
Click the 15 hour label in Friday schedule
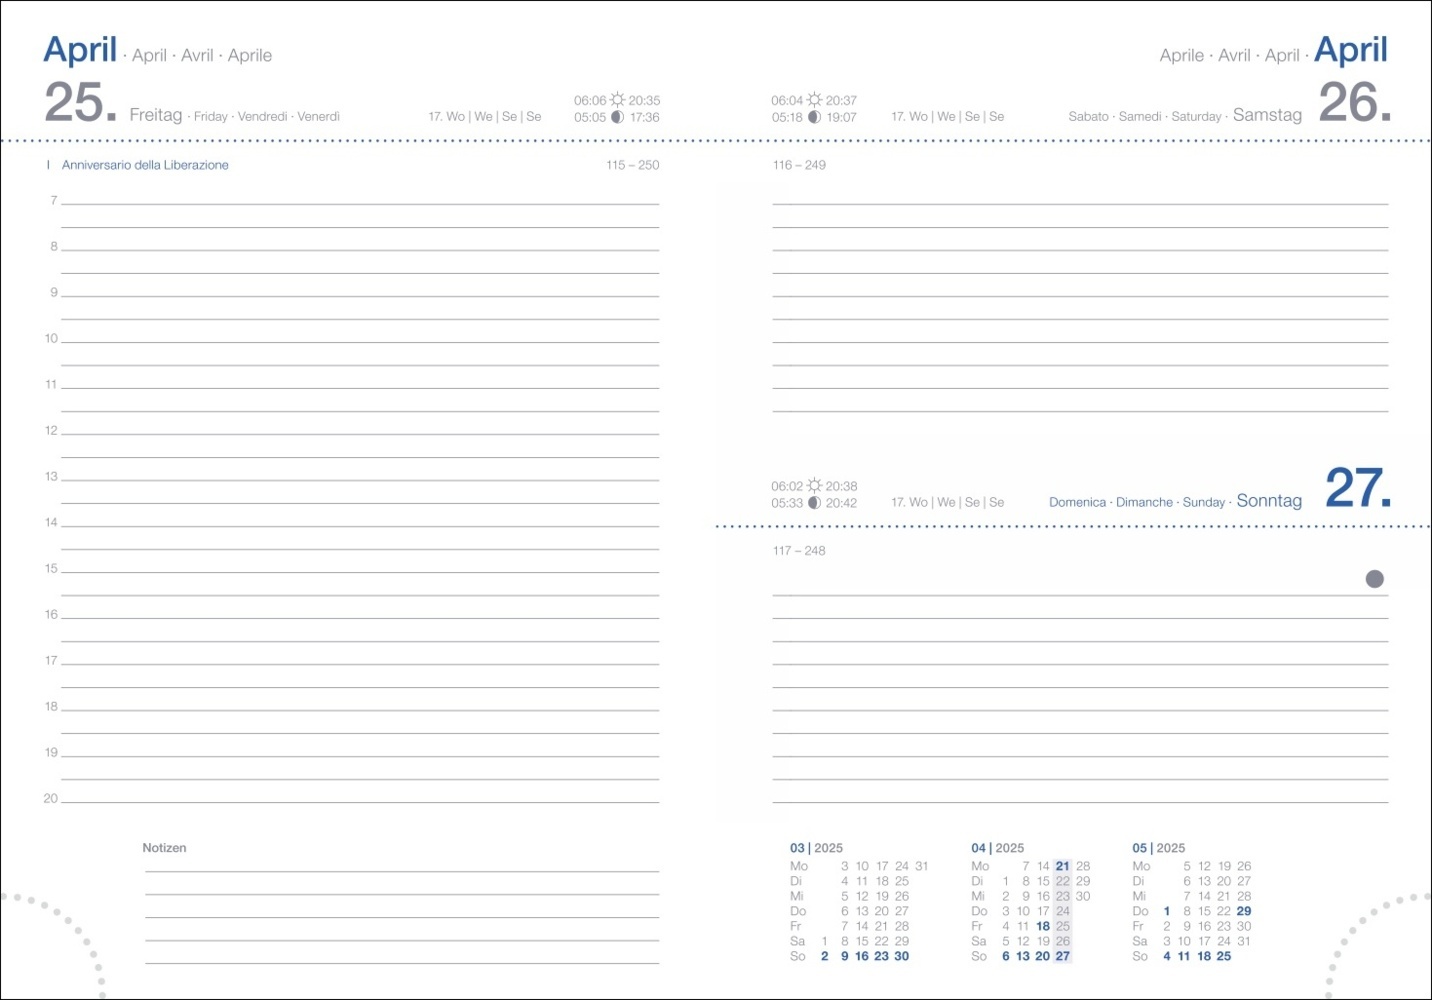click(x=51, y=569)
